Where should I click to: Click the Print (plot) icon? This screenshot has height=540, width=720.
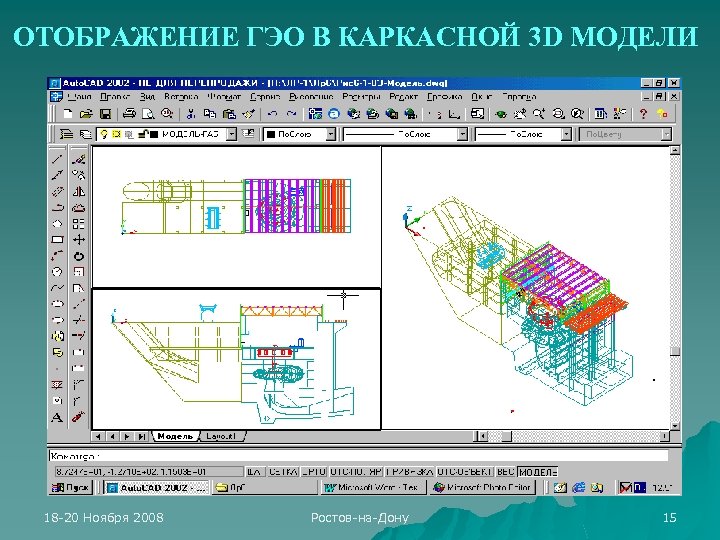coord(129,113)
